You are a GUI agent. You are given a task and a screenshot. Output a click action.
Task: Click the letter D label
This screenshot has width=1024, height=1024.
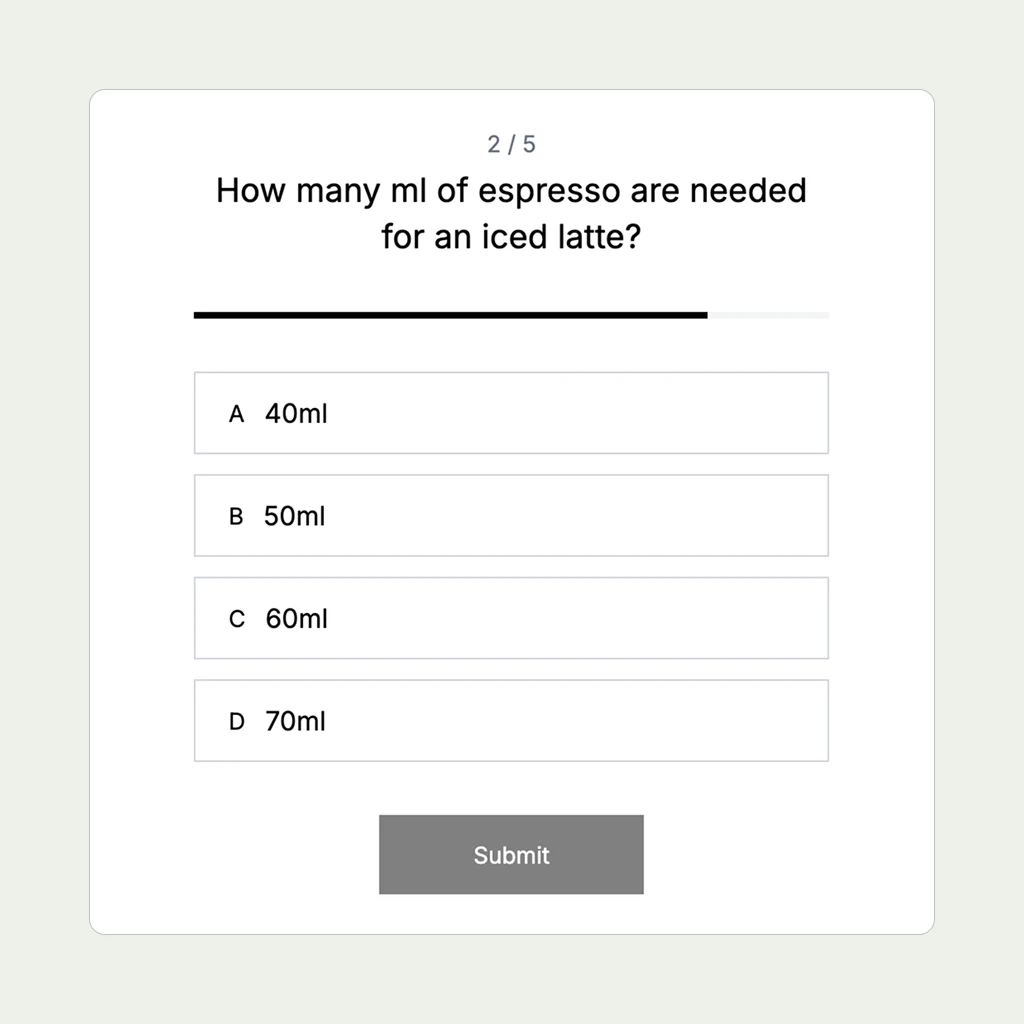[236, 720]
